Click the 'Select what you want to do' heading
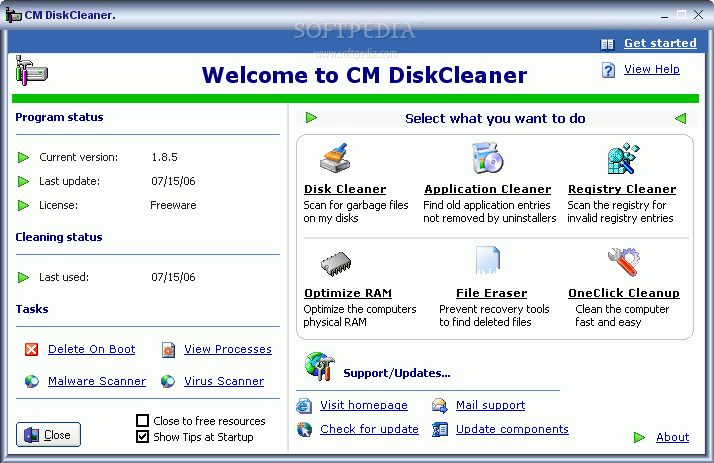The width and height of the screenshot is (714, 463). (x=495, y=118)
